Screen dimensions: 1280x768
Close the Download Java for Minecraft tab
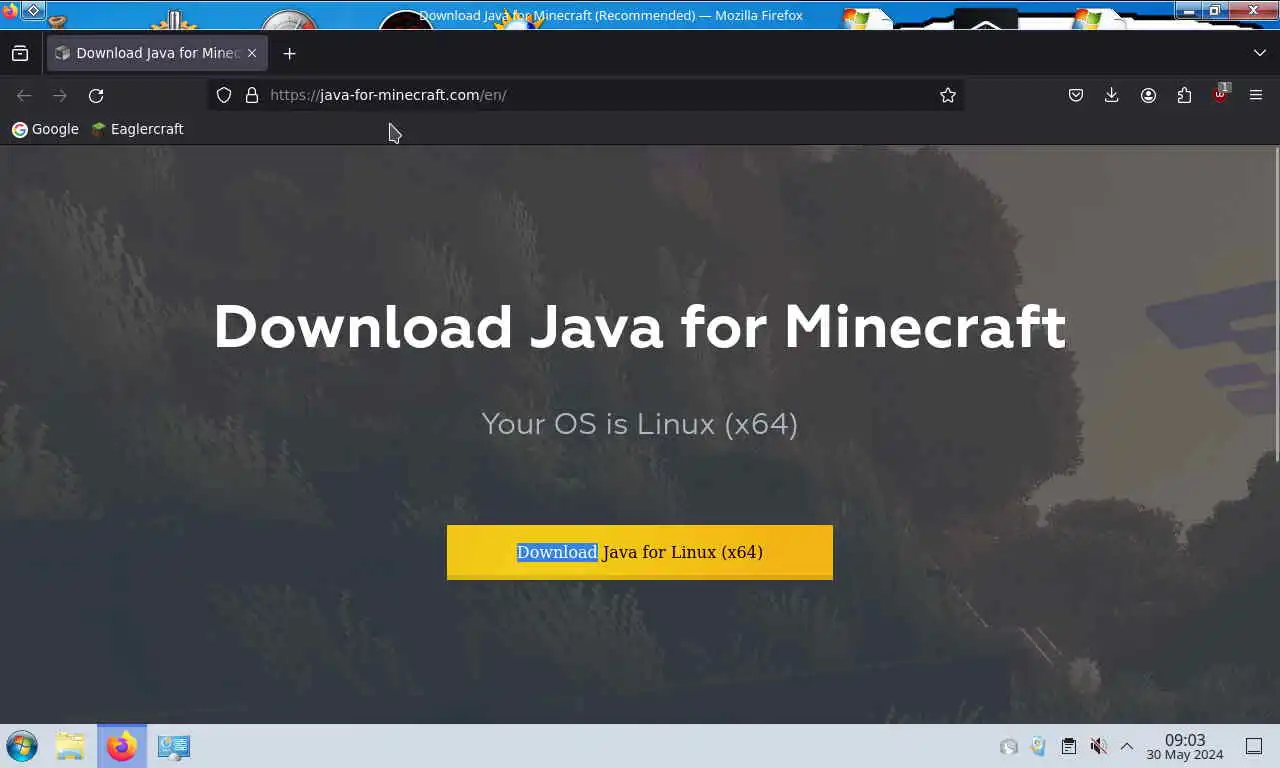[252, 53]
